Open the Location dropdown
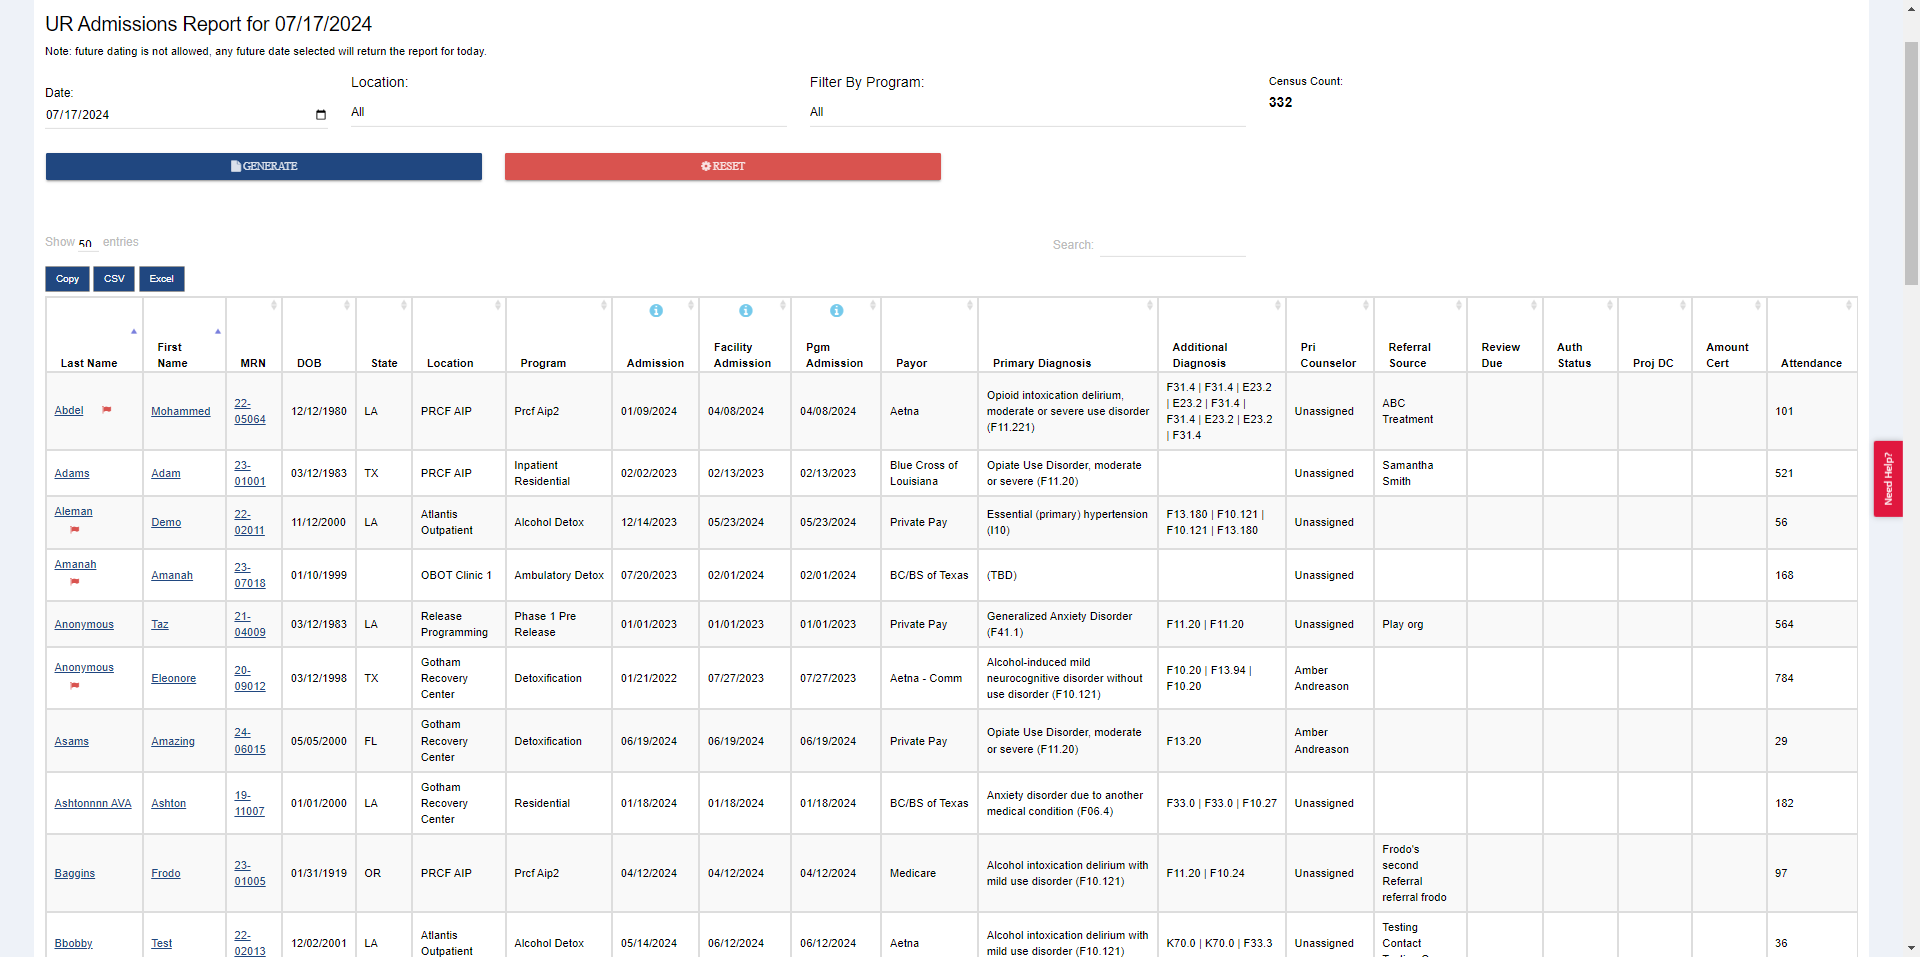 pos(568,113)
